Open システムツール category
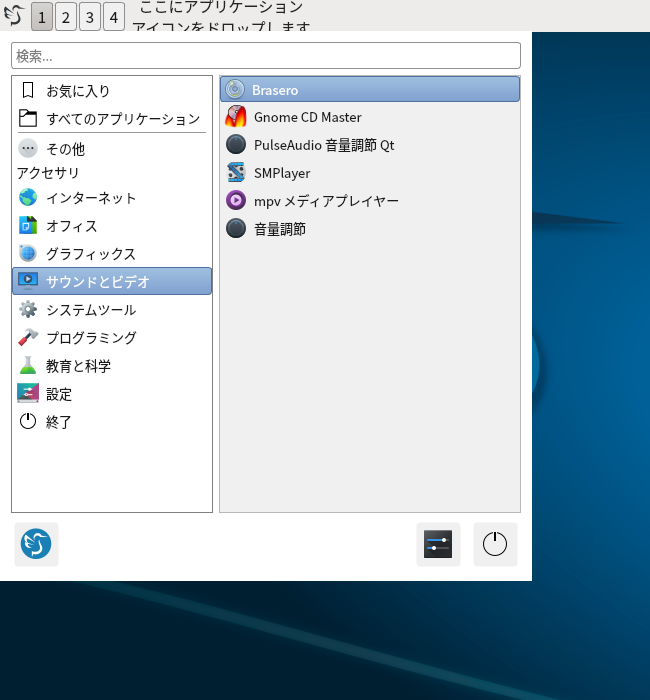 [x=112, y=309]
